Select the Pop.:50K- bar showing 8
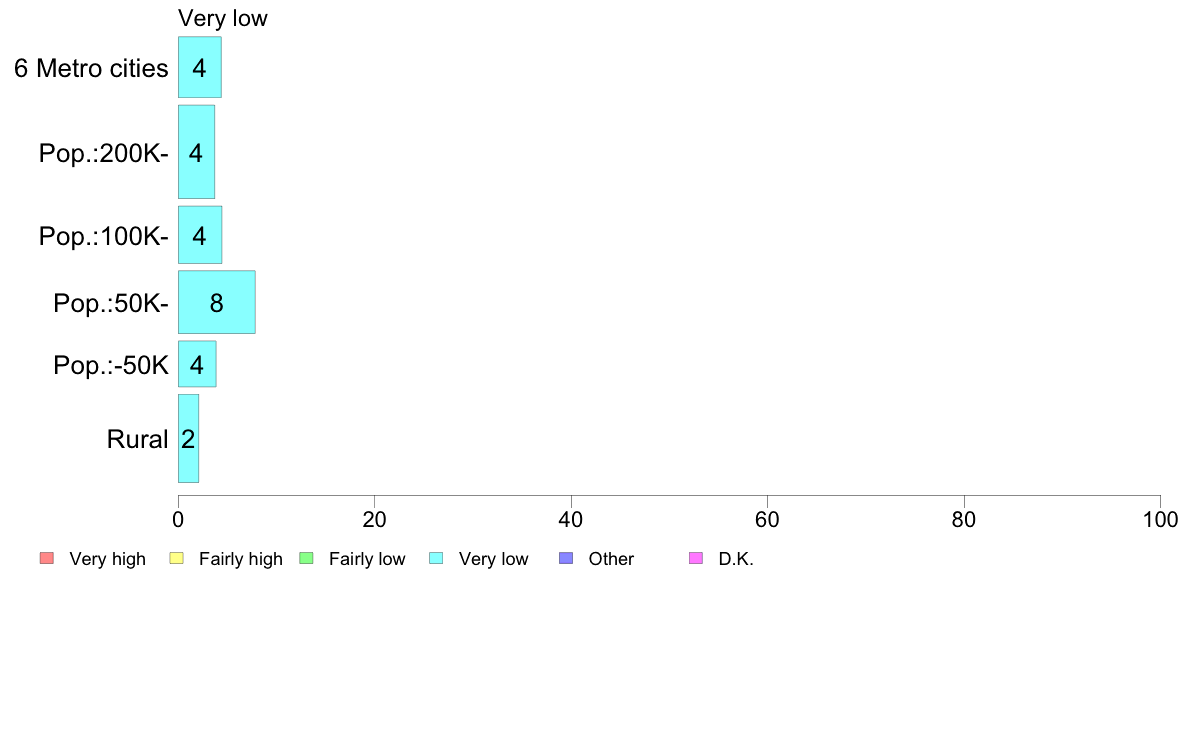The width and height of the screenshot is (1188, 736). tap(217, 302)
